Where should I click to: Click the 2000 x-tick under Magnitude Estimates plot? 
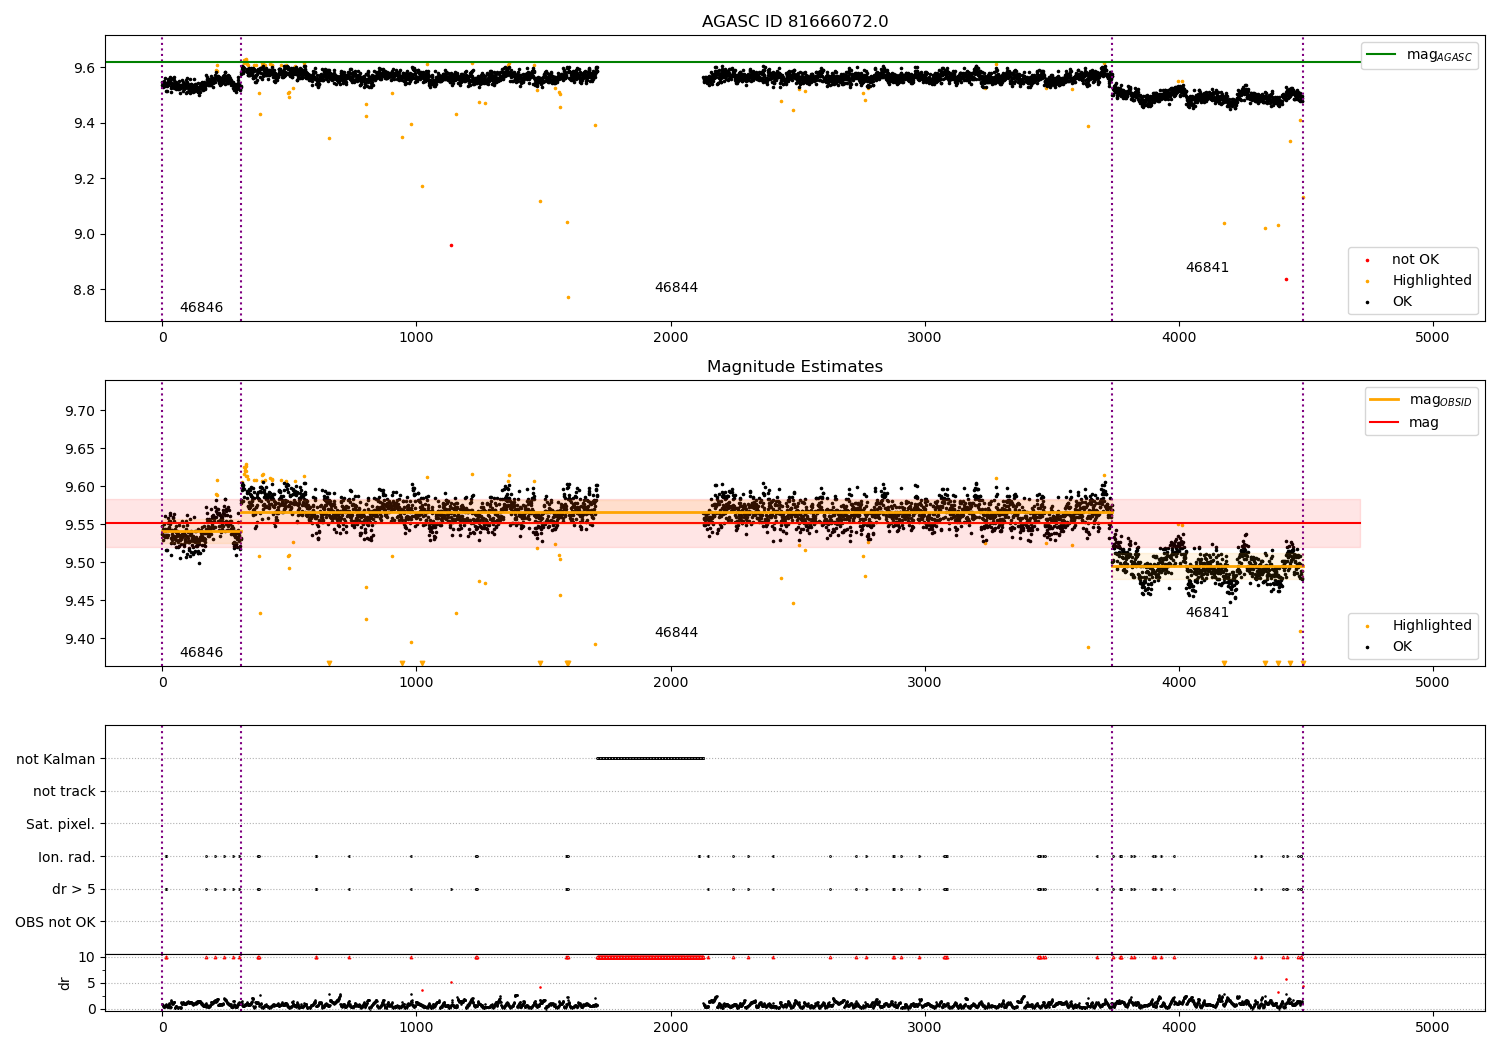point(670,683)
